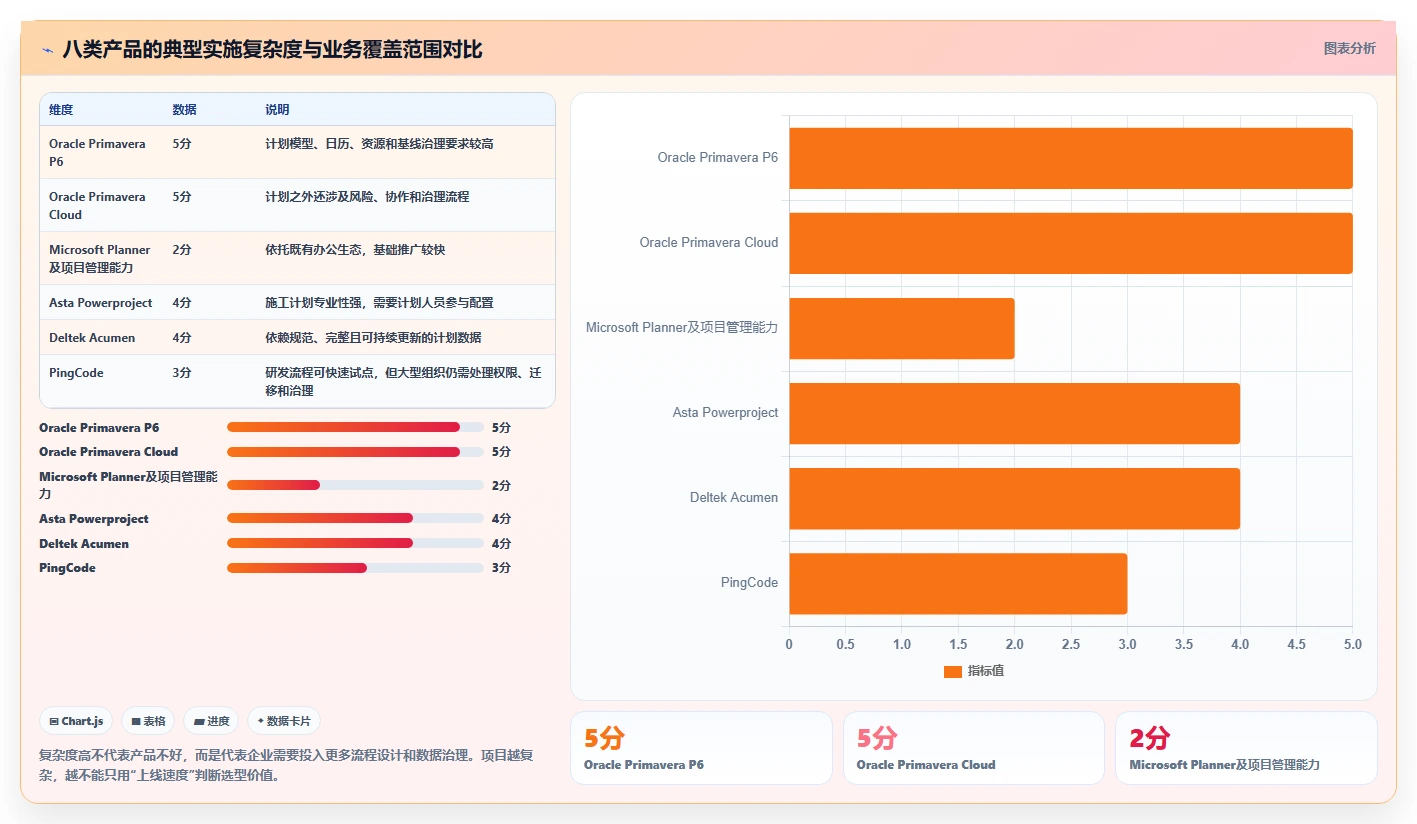Click the Oracle Primavera Cloud progress bar

[355, 452]
